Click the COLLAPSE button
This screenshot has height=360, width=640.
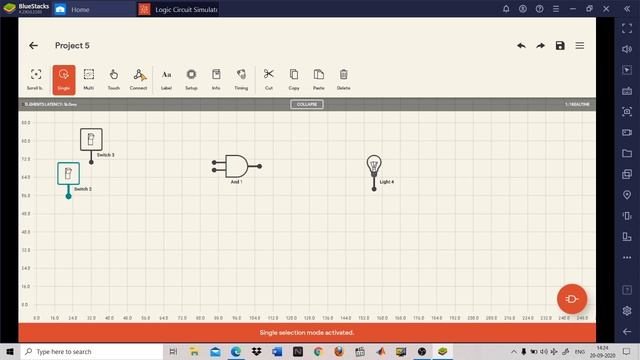(307, 104)
